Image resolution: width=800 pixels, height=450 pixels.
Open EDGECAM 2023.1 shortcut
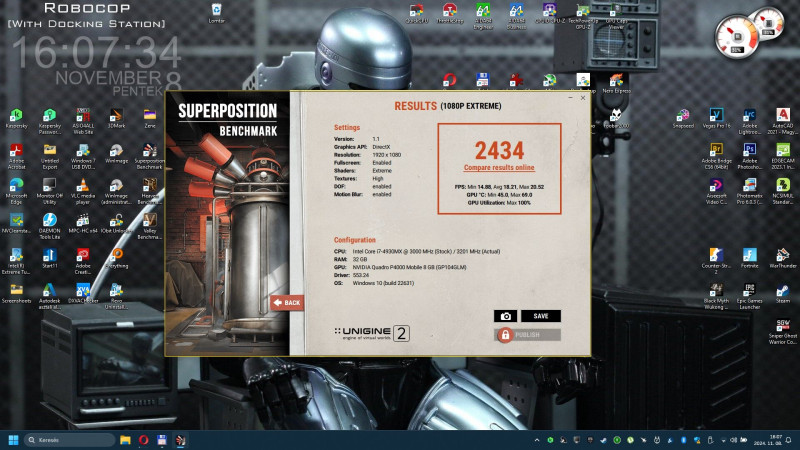click(783, 156)
